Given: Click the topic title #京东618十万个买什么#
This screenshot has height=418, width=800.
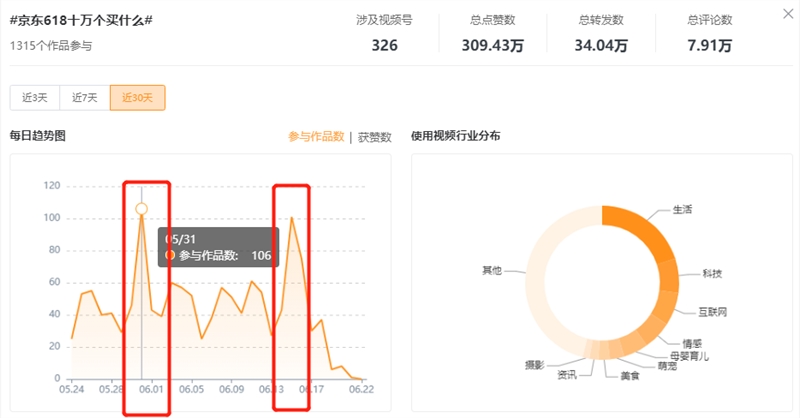Looking at the screenshot, I should pos(81,20).
